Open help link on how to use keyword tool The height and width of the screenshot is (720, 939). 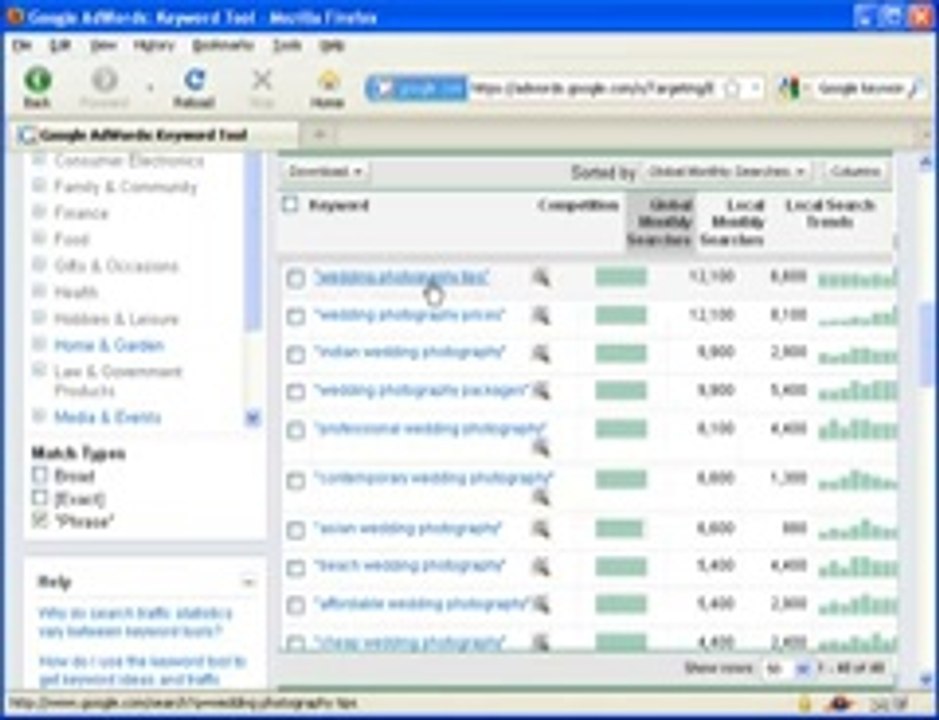(142, 670)
